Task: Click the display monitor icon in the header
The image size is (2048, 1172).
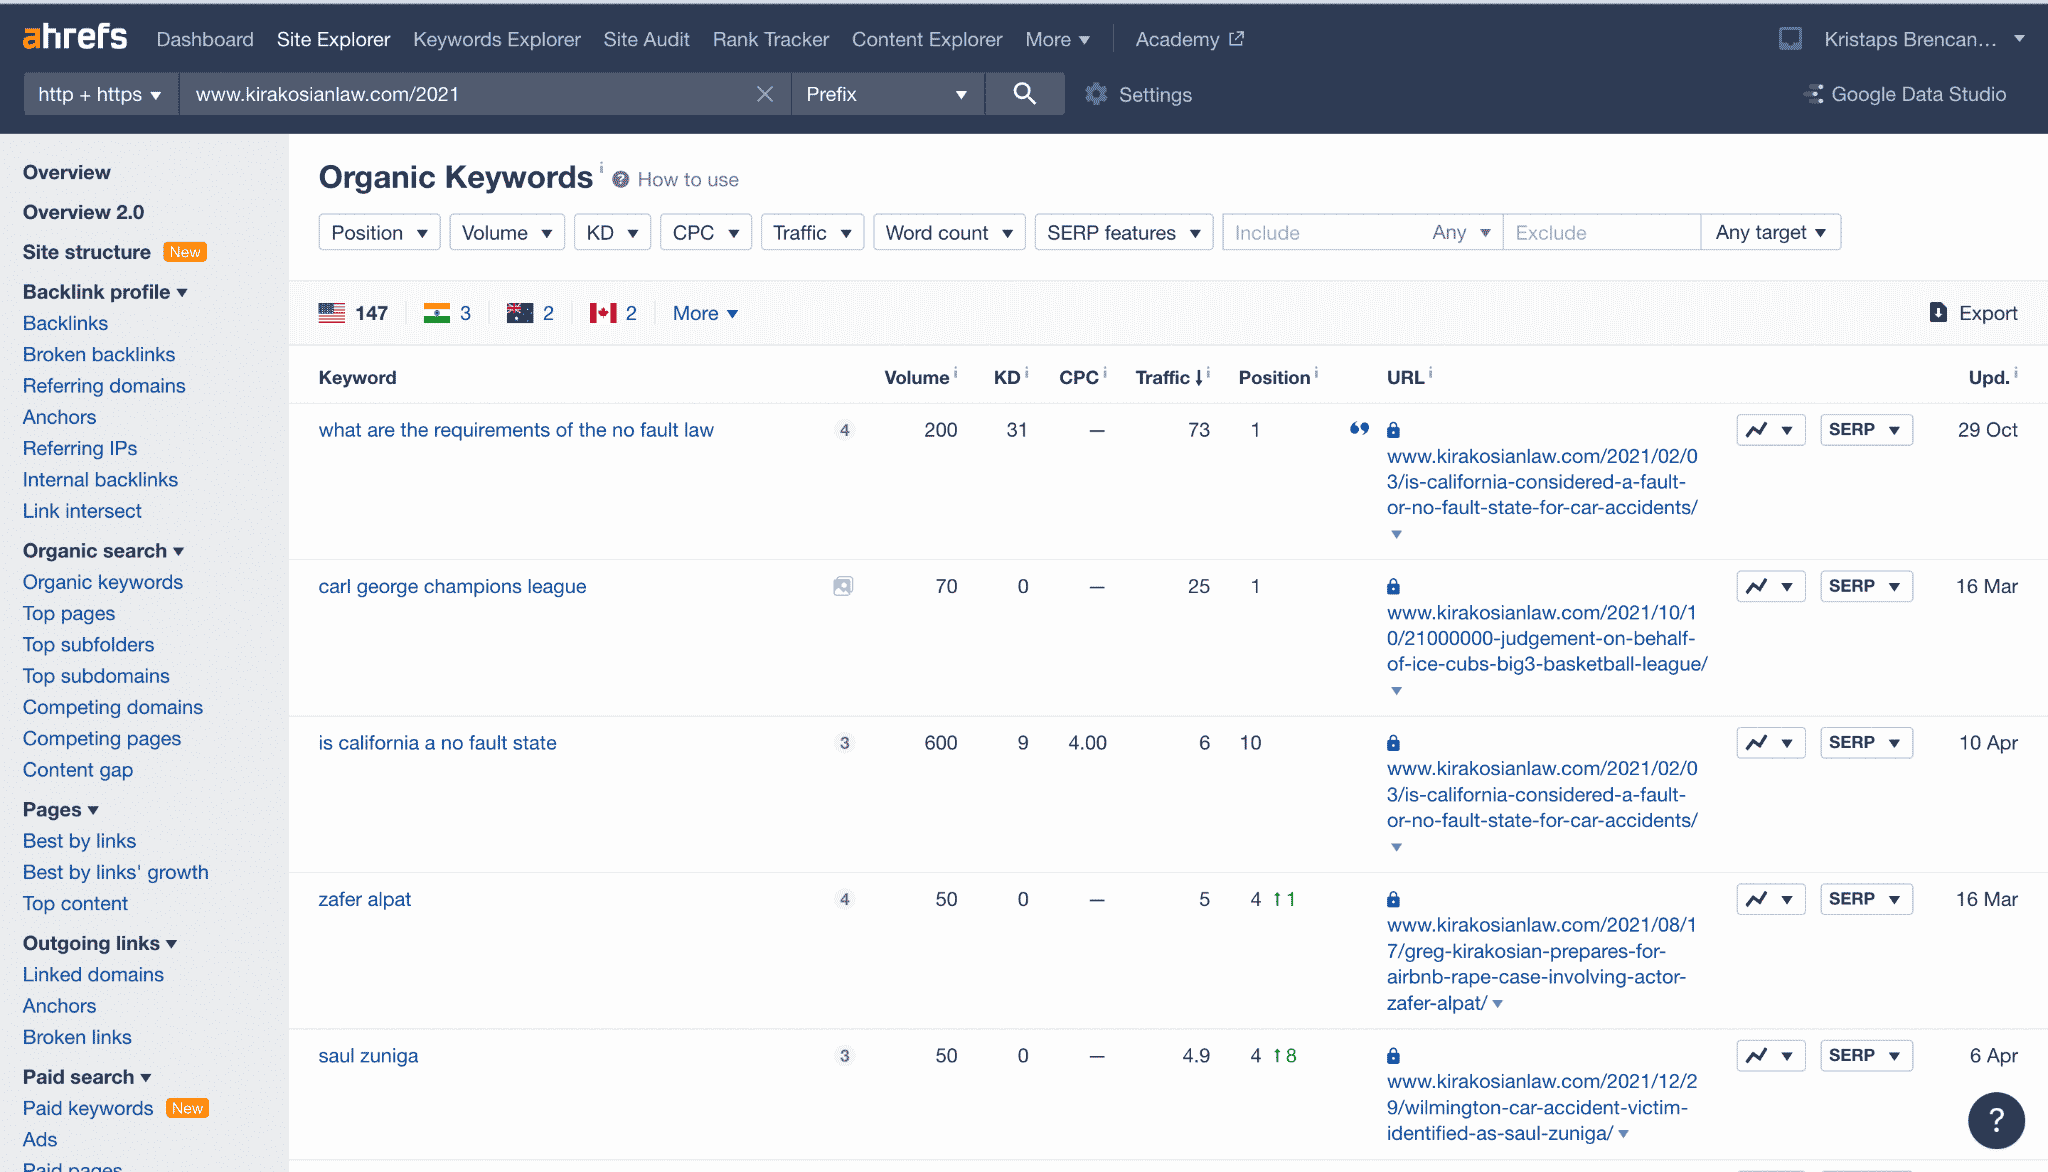Action: 1790,39
